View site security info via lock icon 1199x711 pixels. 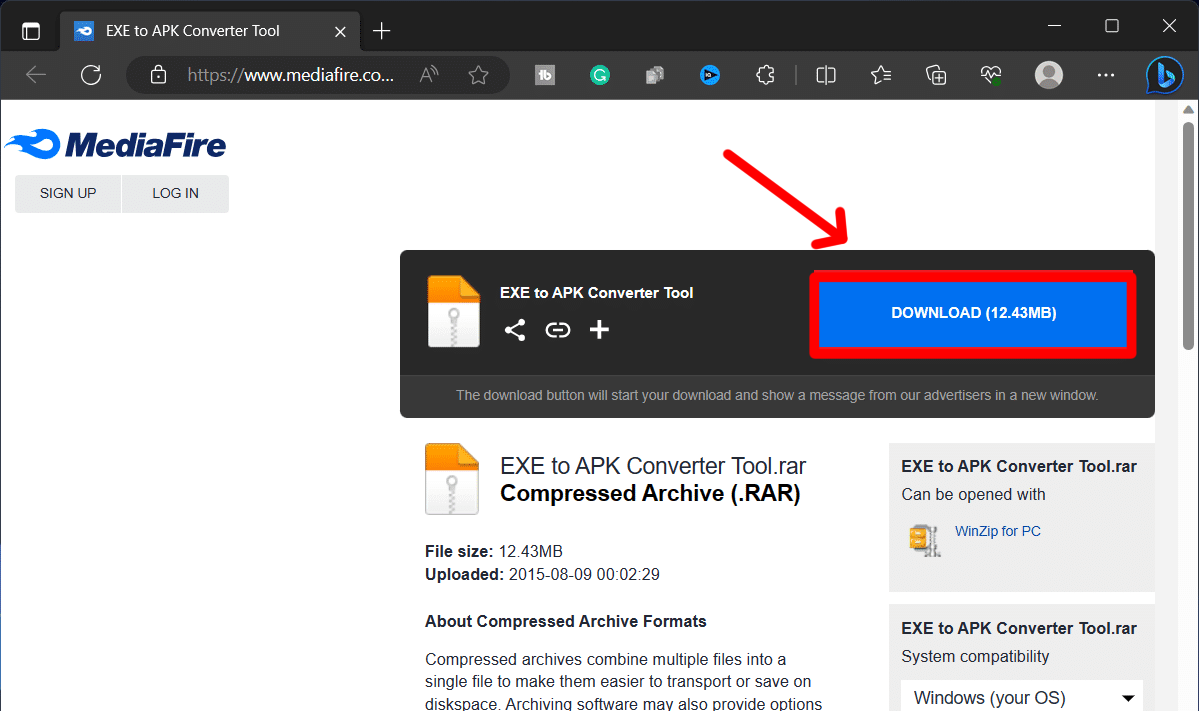[x=160, y=74]
